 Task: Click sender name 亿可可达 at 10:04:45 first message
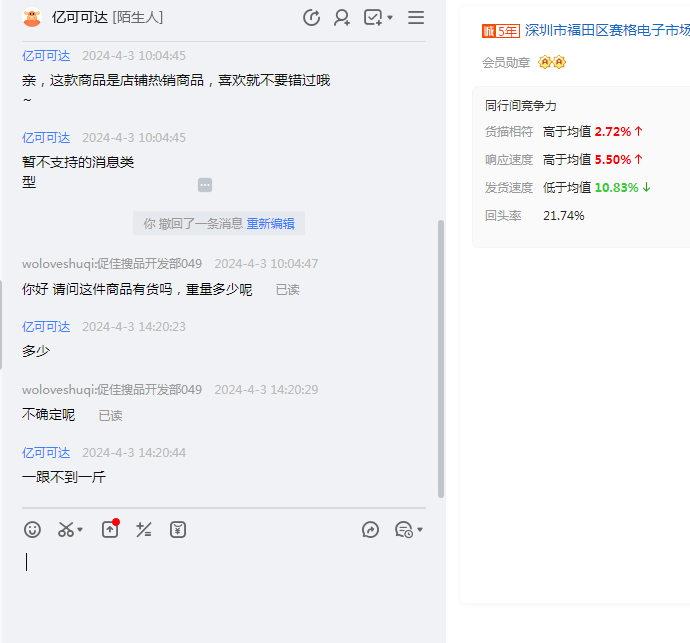46,56
